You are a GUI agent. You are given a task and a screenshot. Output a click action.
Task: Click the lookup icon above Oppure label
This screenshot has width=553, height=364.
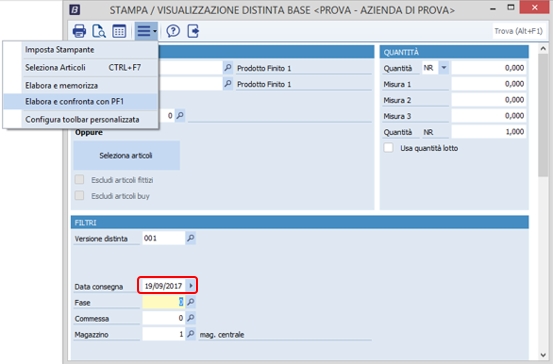coord(180,115)
